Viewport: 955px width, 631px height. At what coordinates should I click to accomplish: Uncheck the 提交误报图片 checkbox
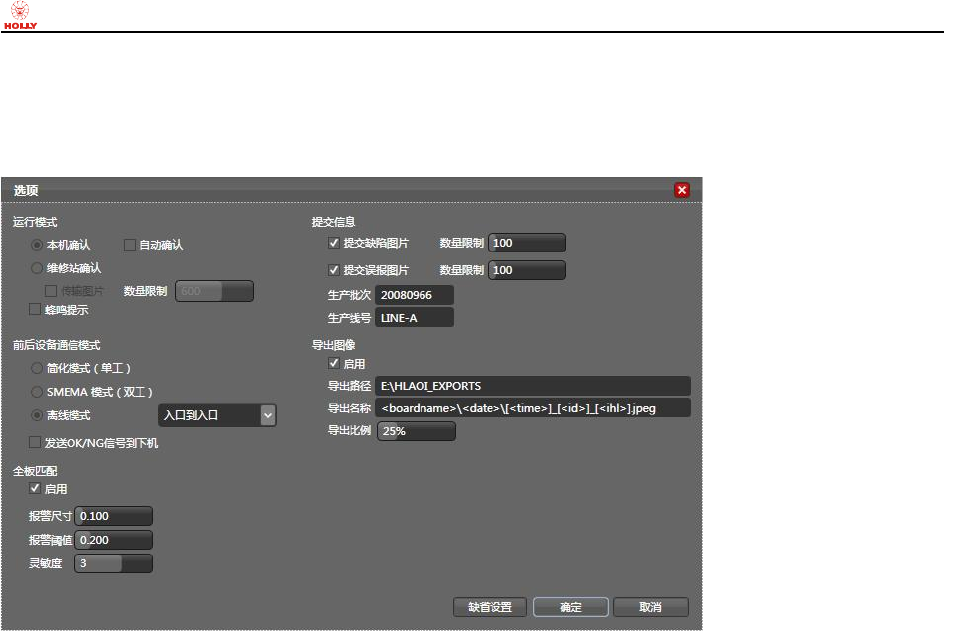(334, 269)
